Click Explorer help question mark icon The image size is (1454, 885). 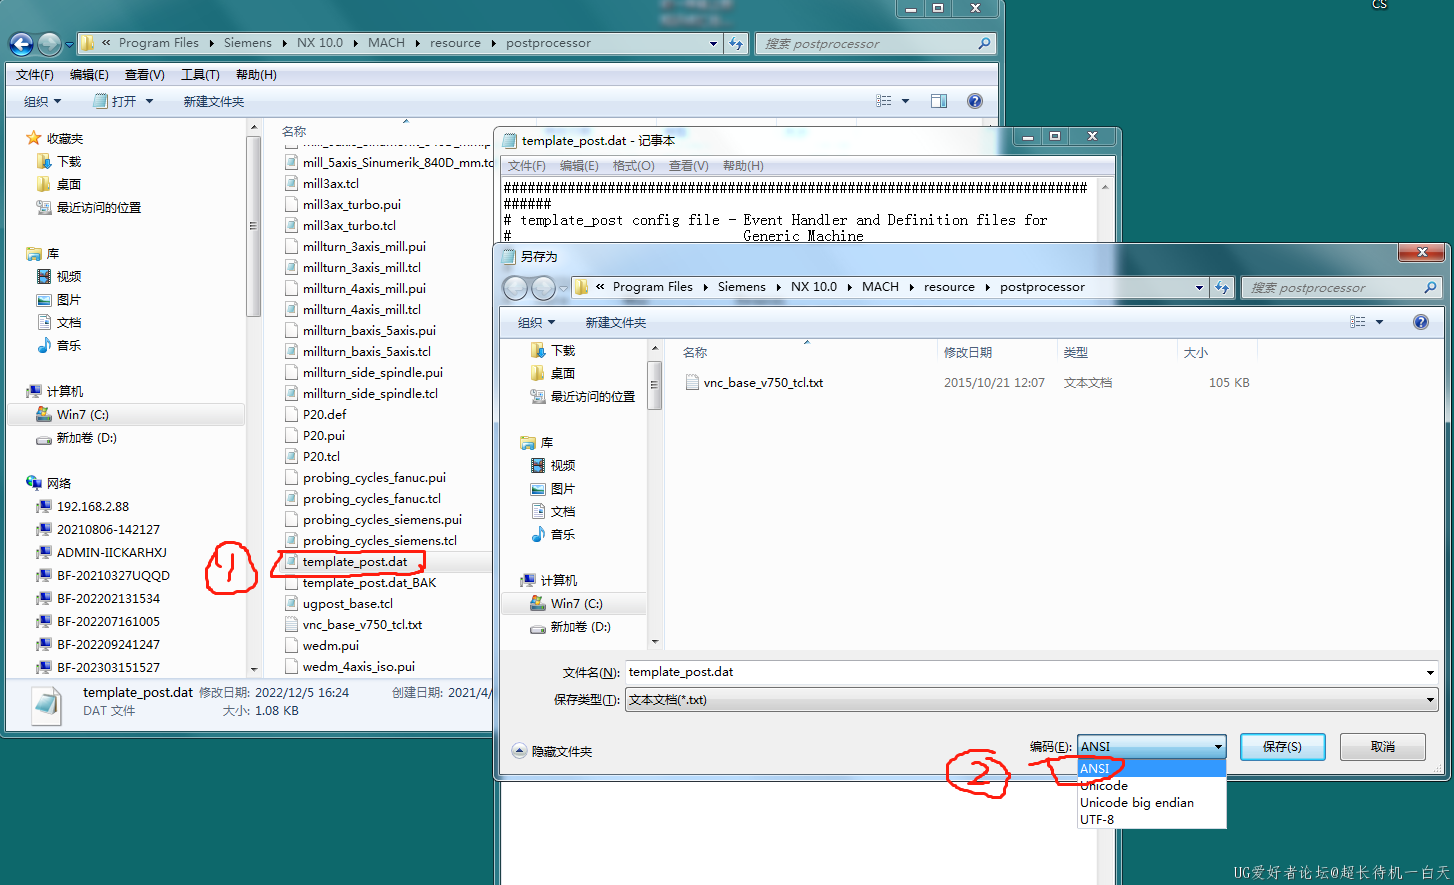(x=975, y=101)
